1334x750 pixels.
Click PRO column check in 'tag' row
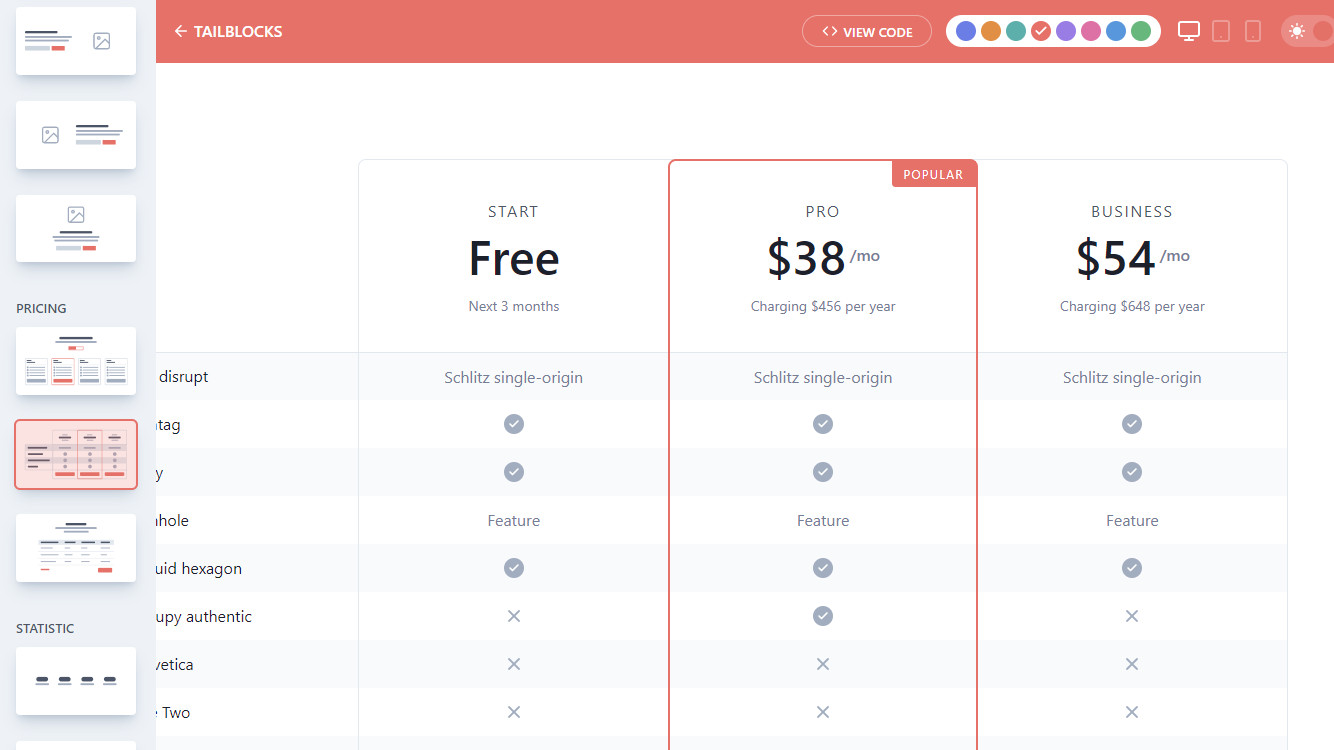pyautogui.click(x=823, y=424)
